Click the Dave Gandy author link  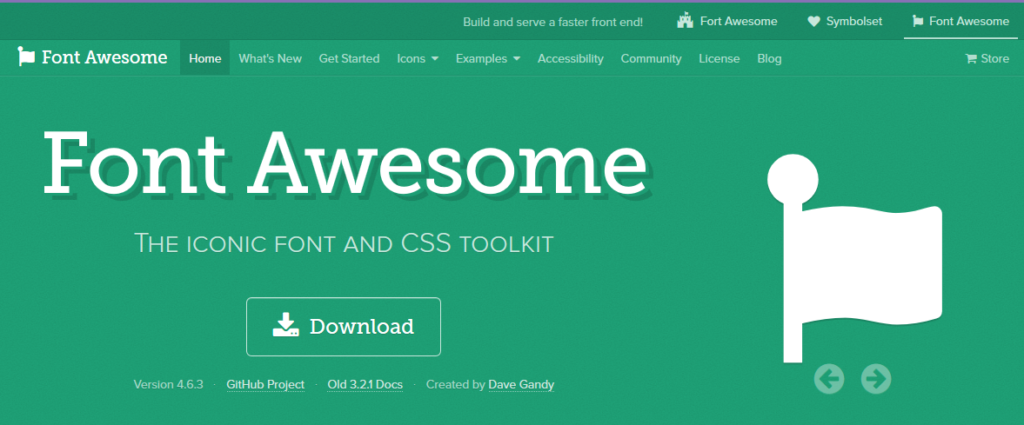click(x=521, y=385)
